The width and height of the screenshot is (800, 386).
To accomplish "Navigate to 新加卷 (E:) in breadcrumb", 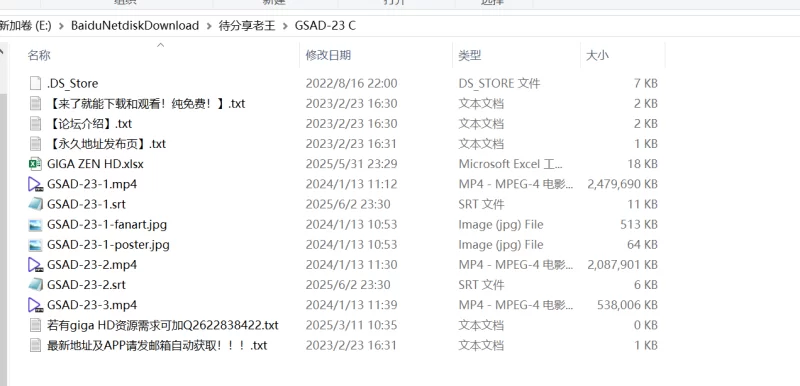I will pyautogui.click(x=26, y=25).
